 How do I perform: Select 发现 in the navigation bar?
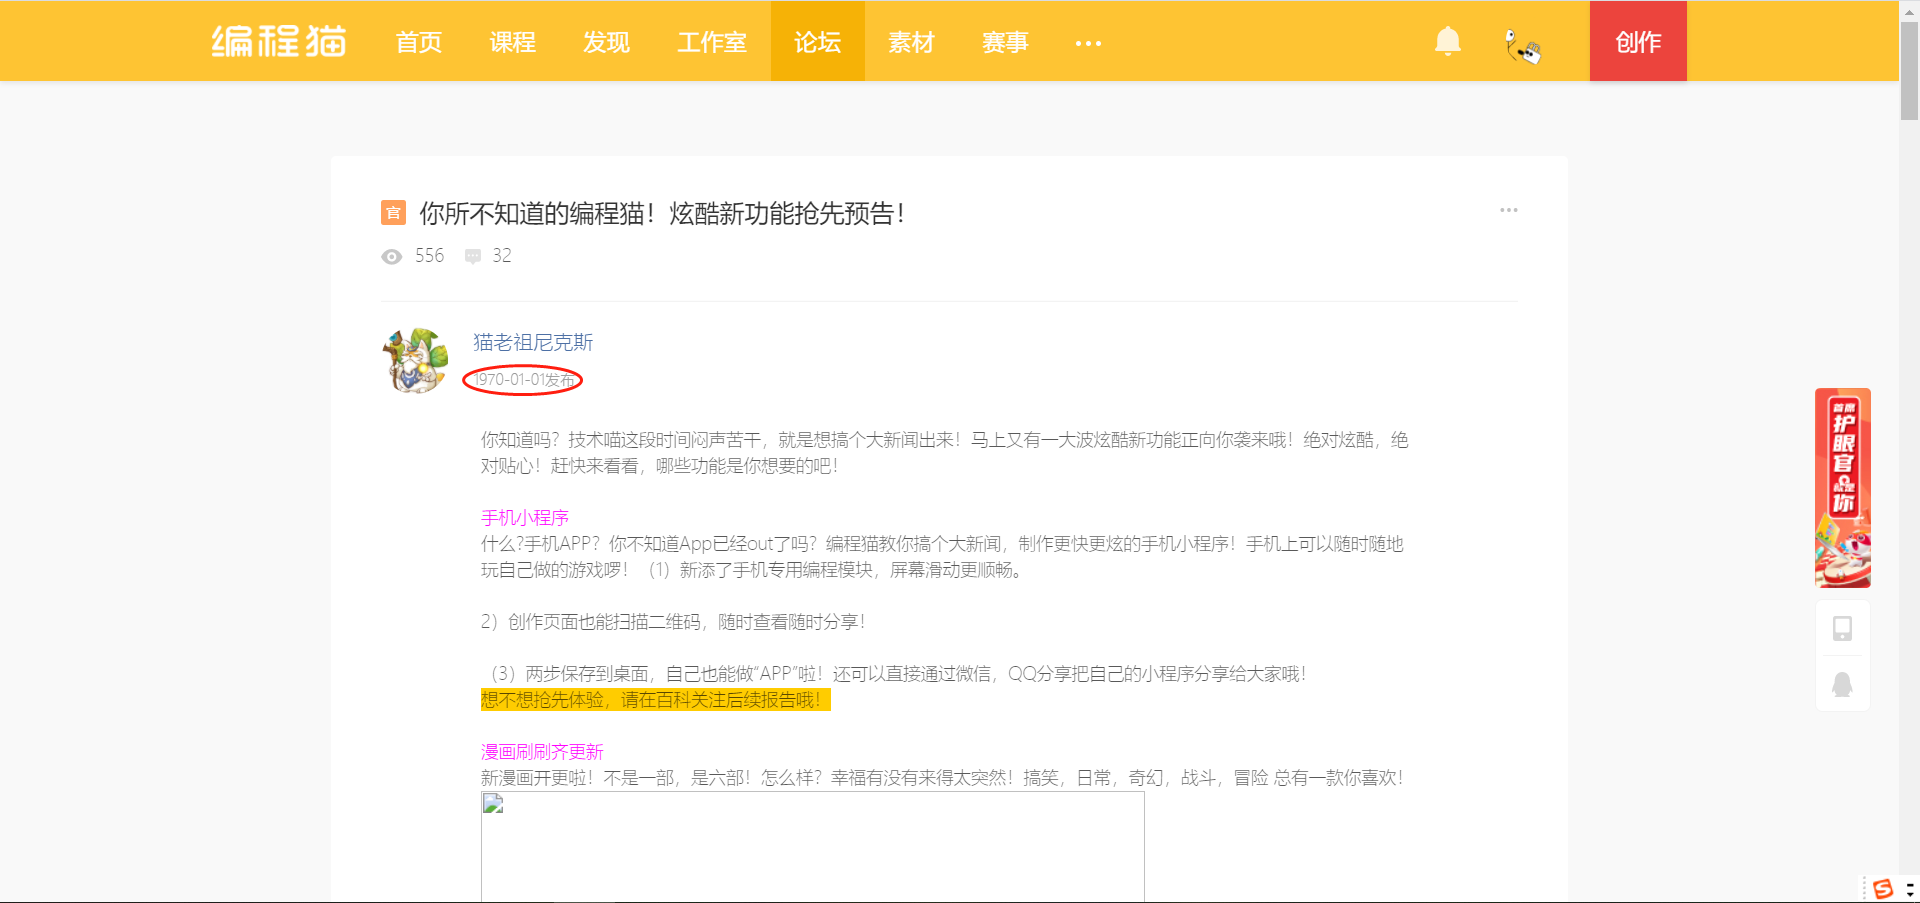[x=607, y=42]
